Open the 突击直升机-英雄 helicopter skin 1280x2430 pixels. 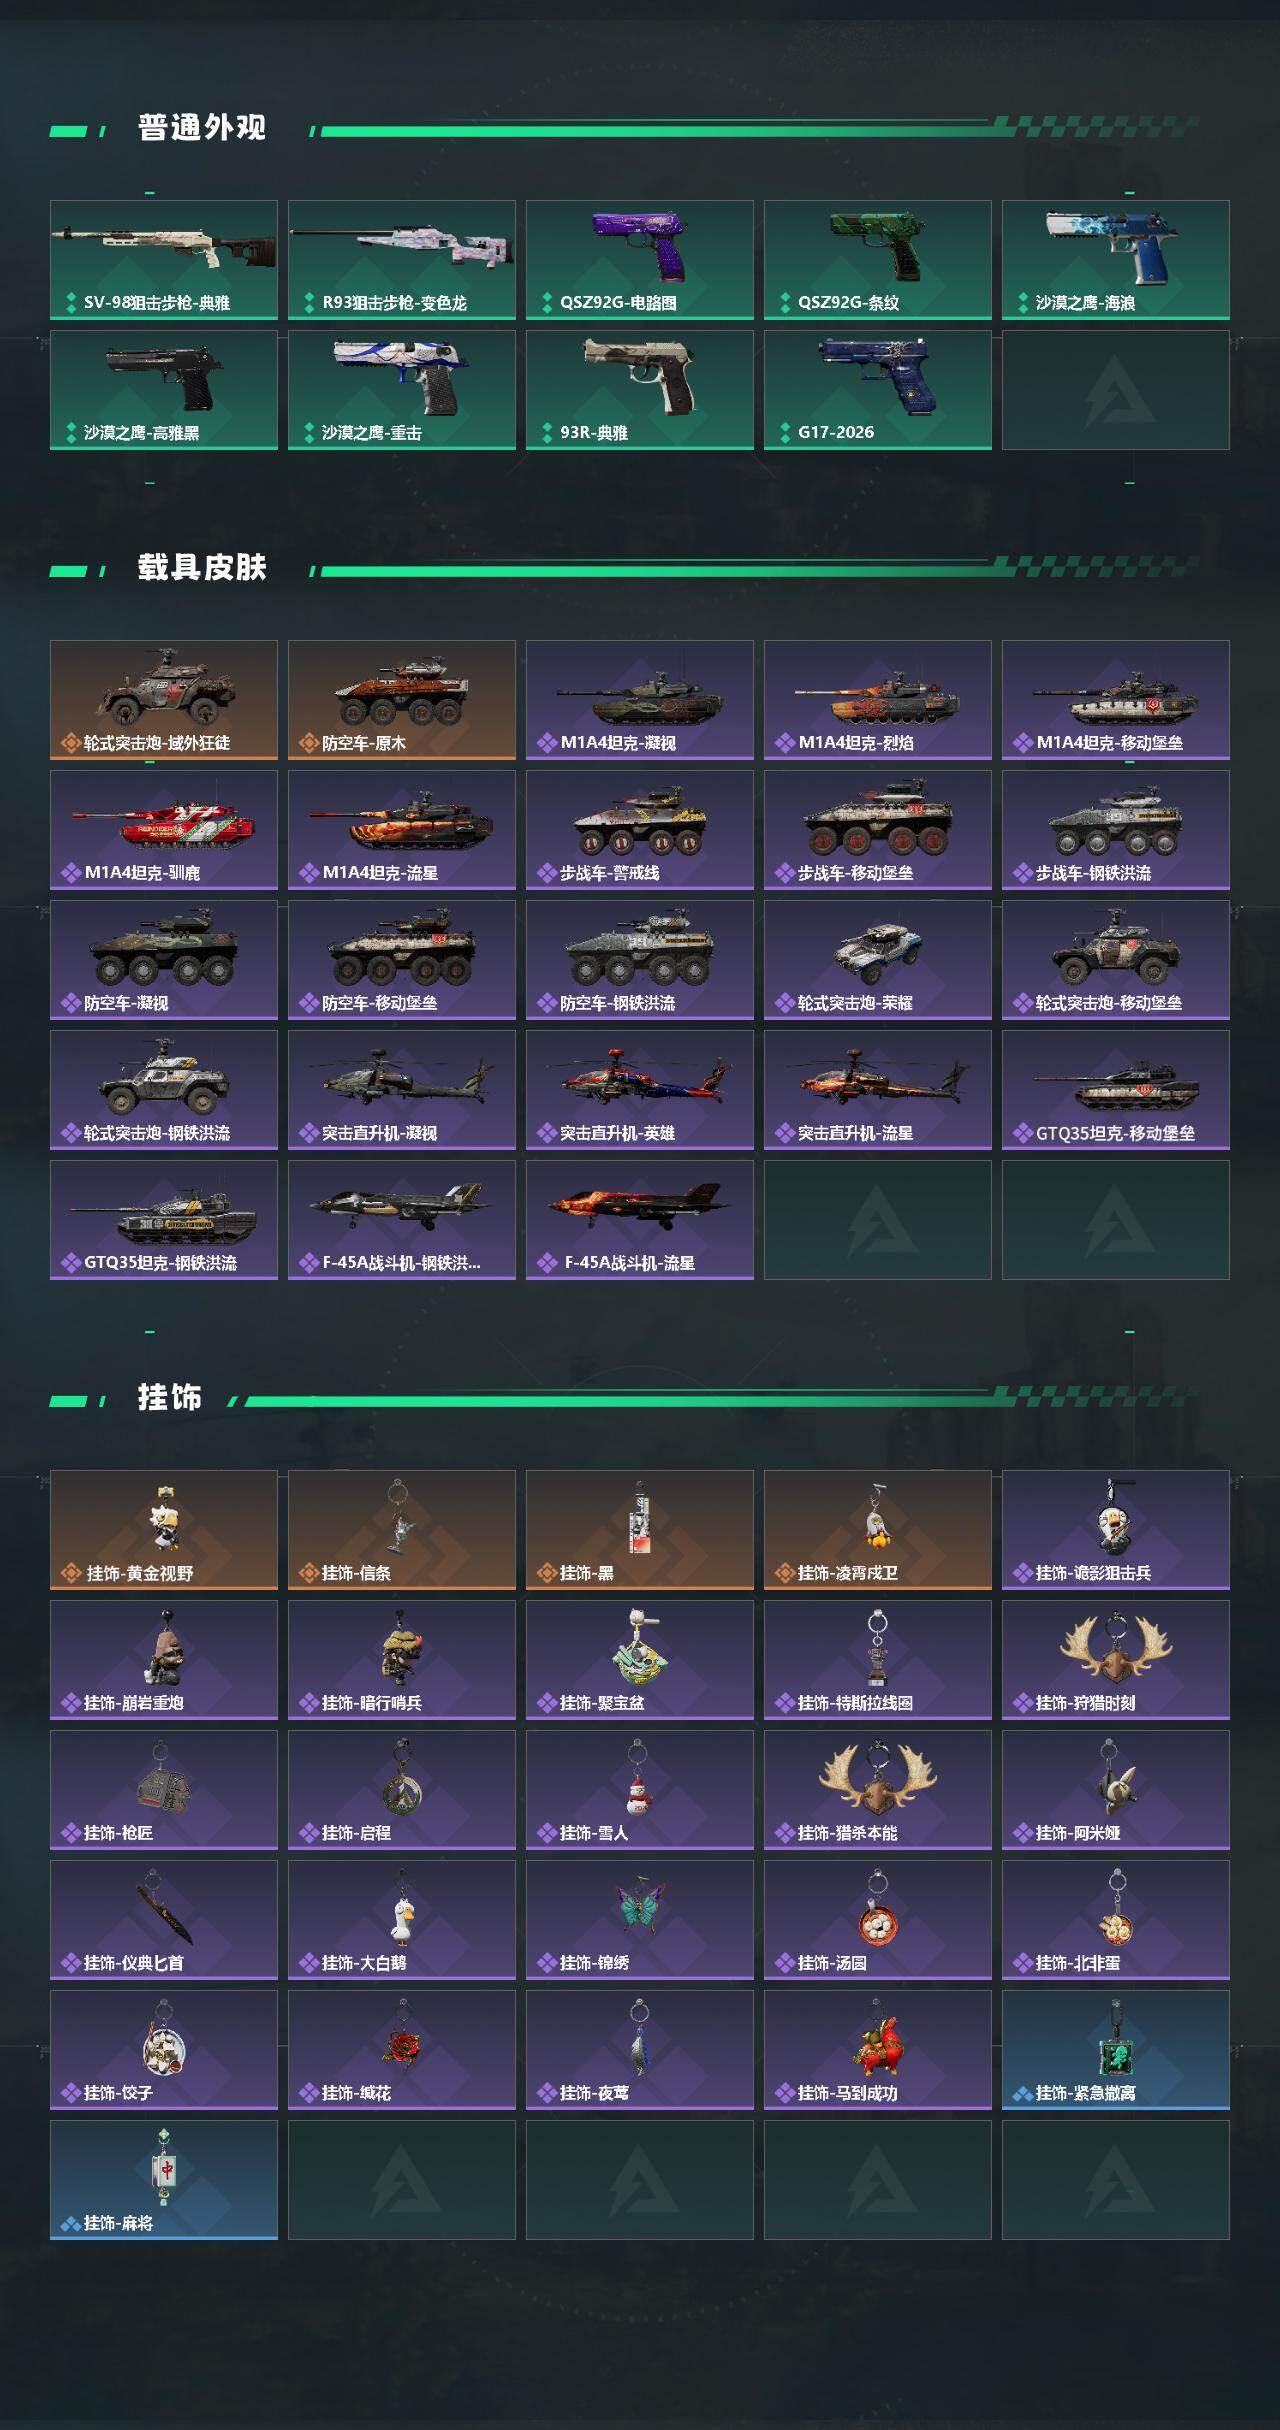point(640,1090)
